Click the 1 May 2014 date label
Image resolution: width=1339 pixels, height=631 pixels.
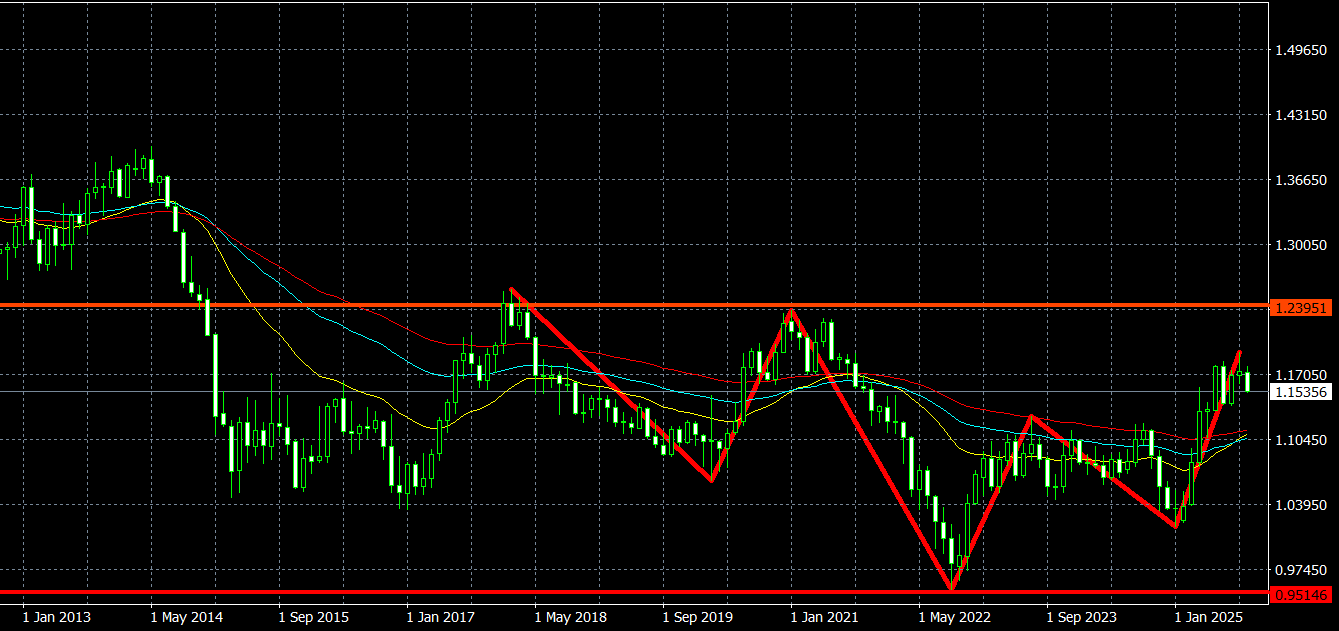coord(185,617)
